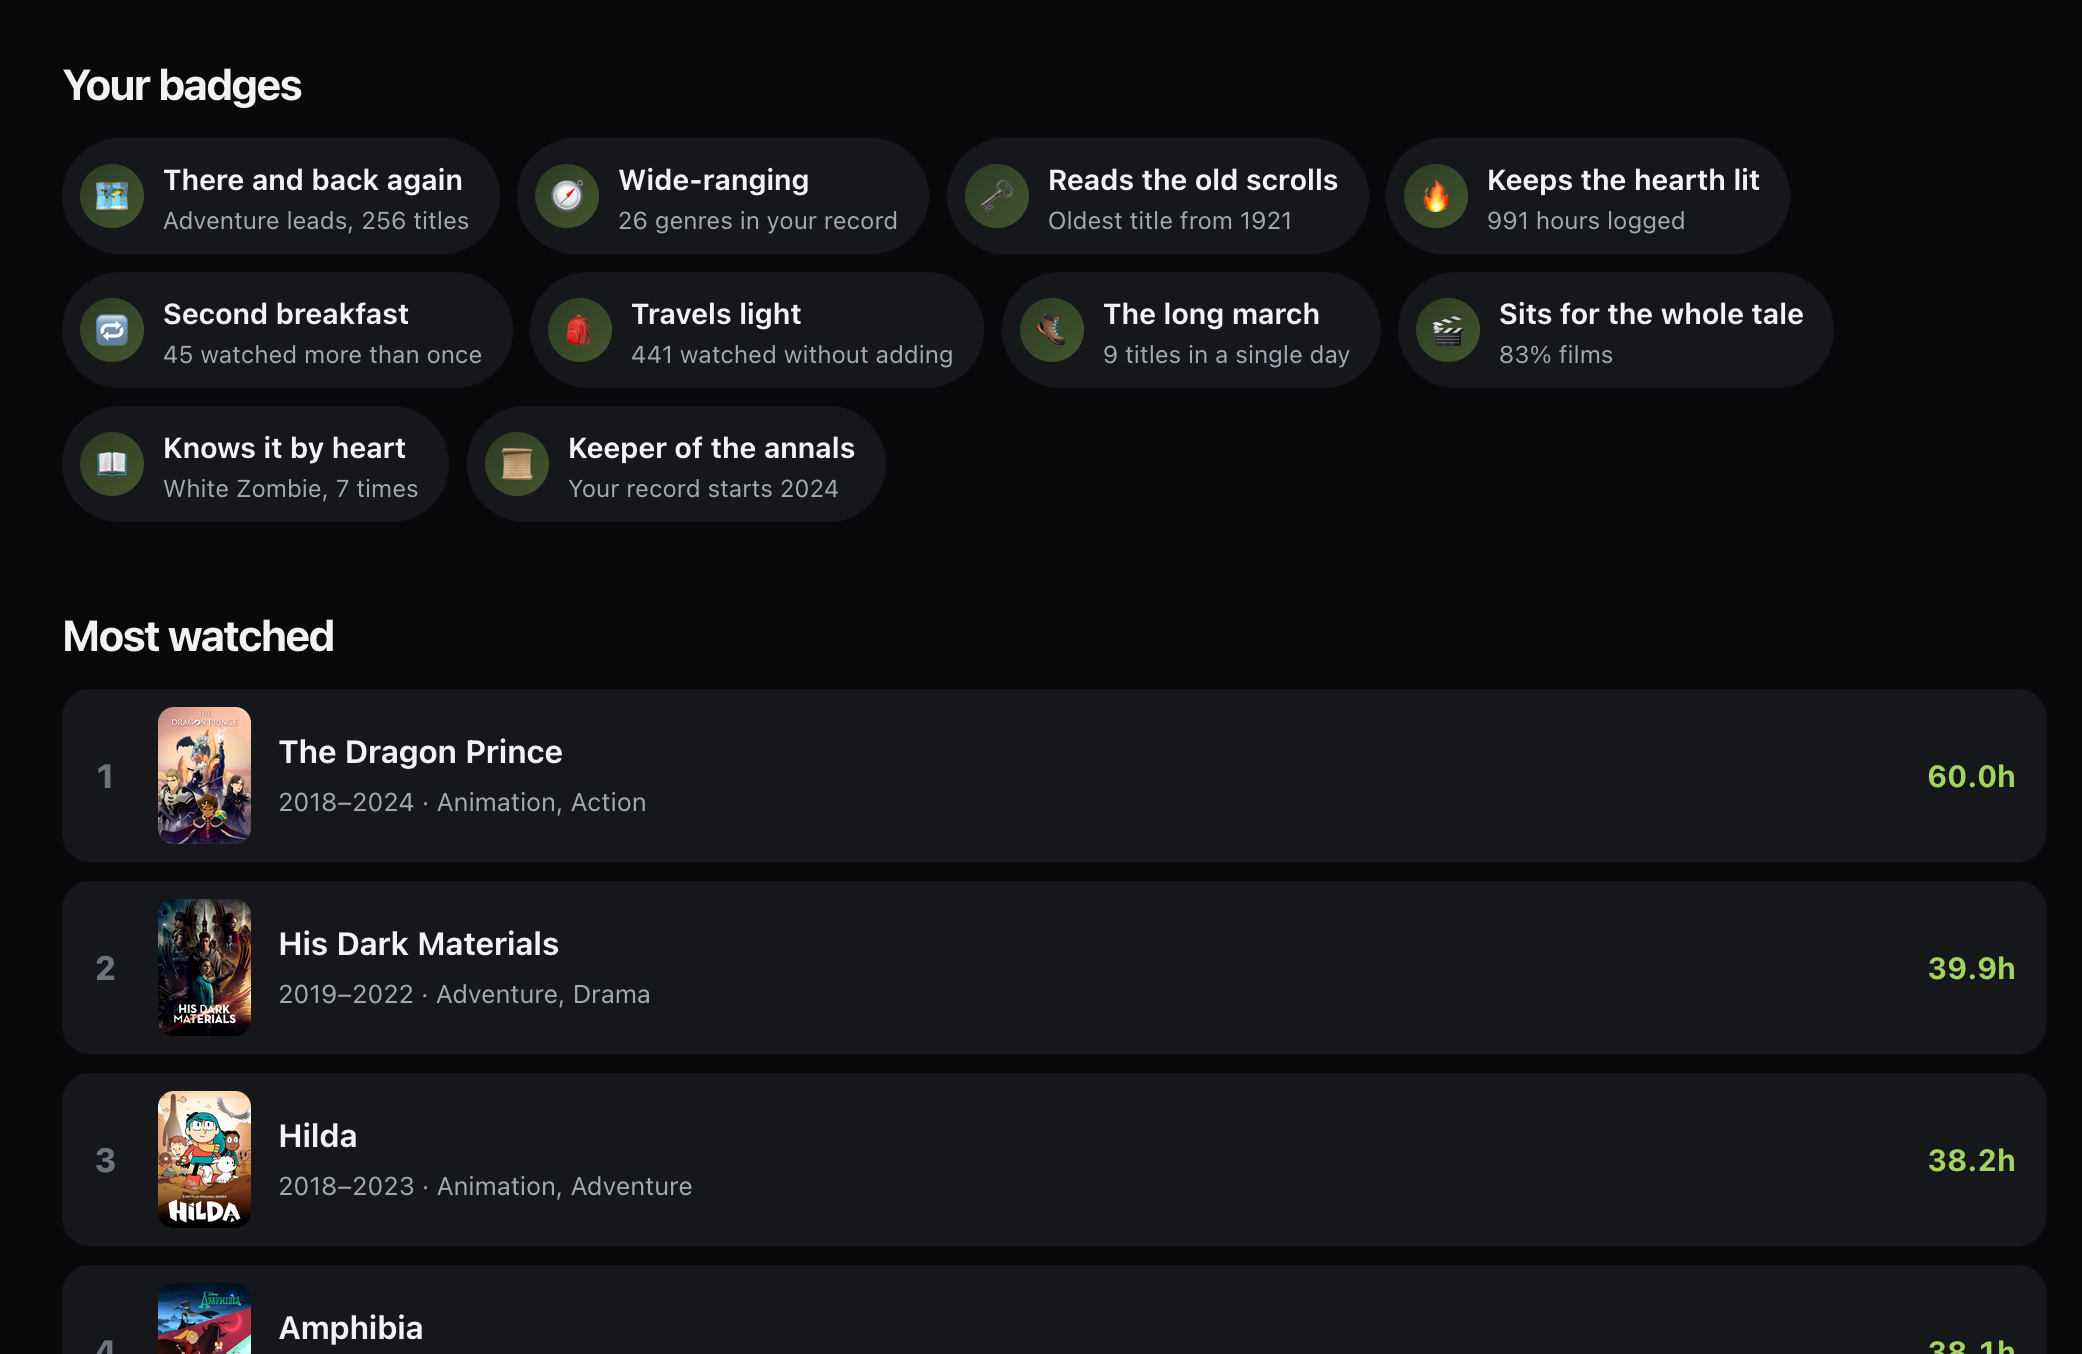Click the map icon on There and back again badge
The height and width of the screenshot is (1354, 2082).
[x=112, y=196]
